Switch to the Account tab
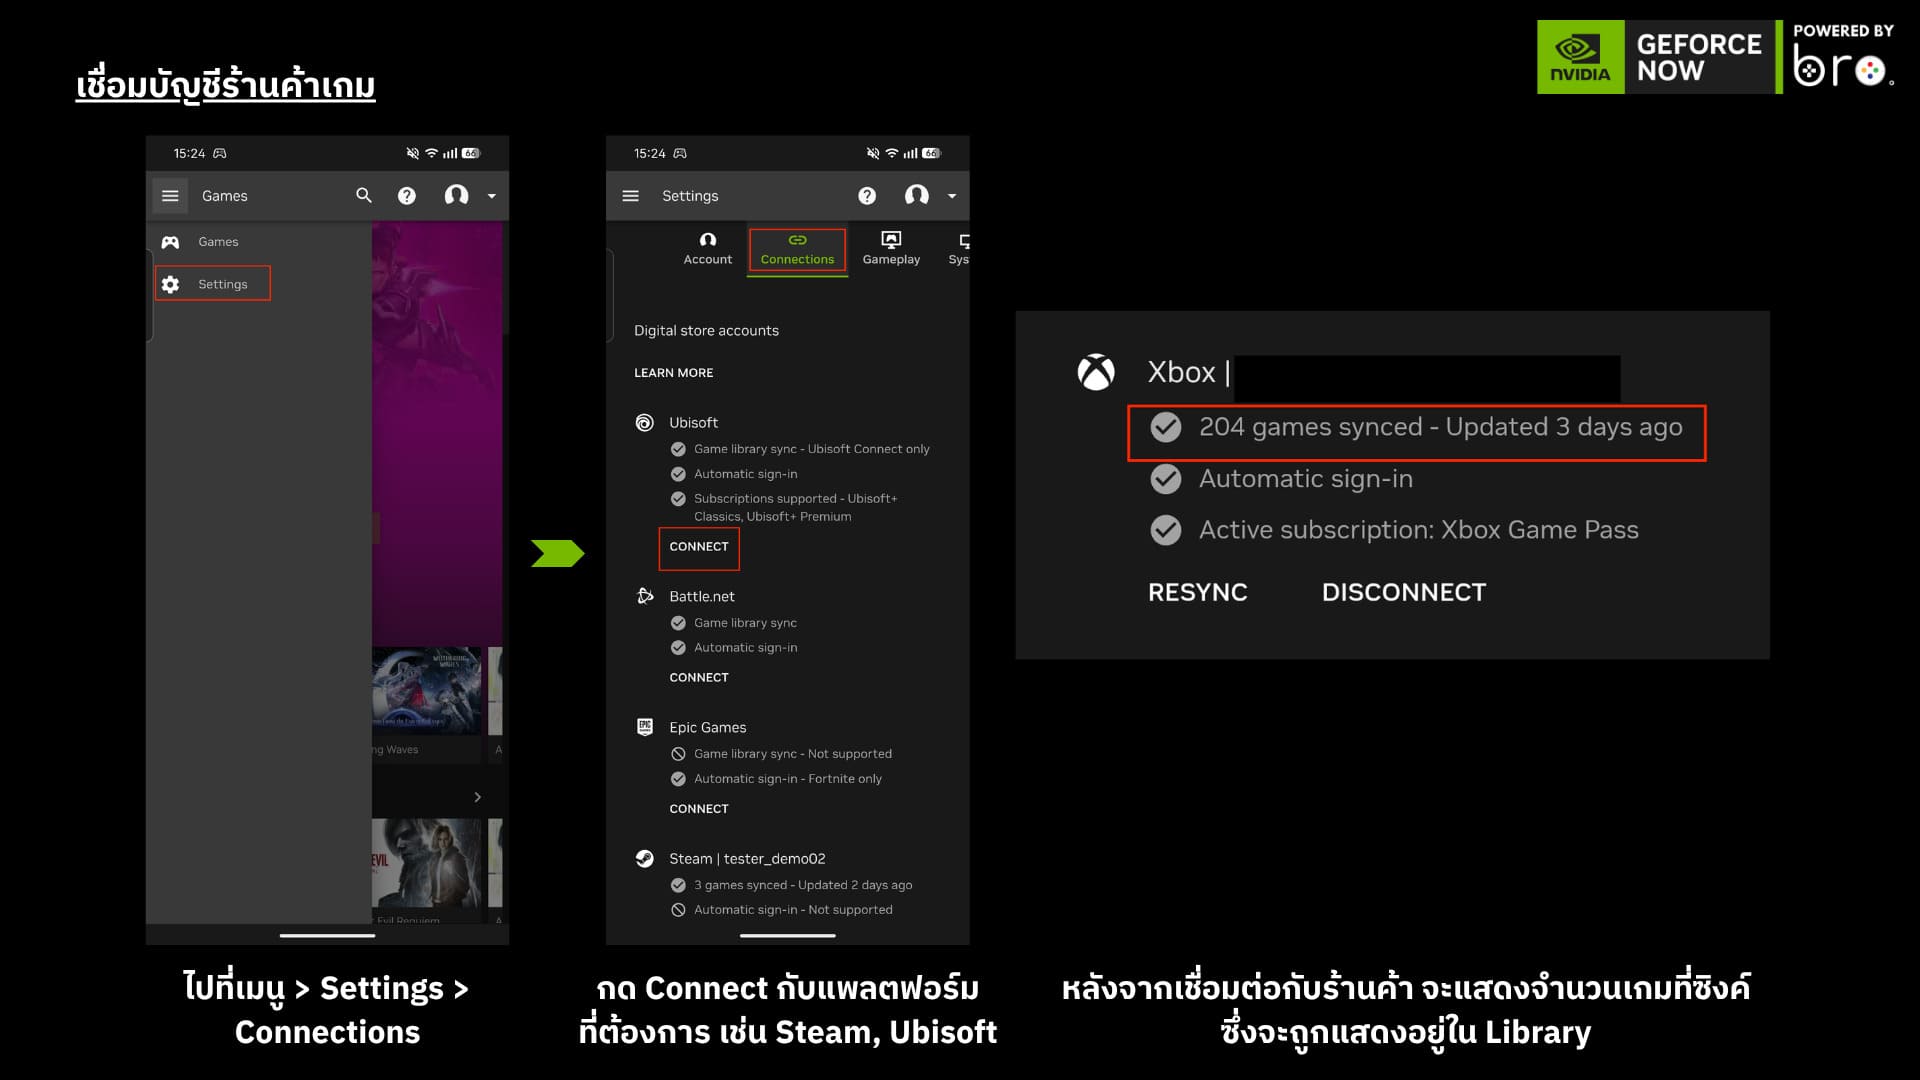Image resolution: width=1920 pixels, height=1080 pixels. 708,249
